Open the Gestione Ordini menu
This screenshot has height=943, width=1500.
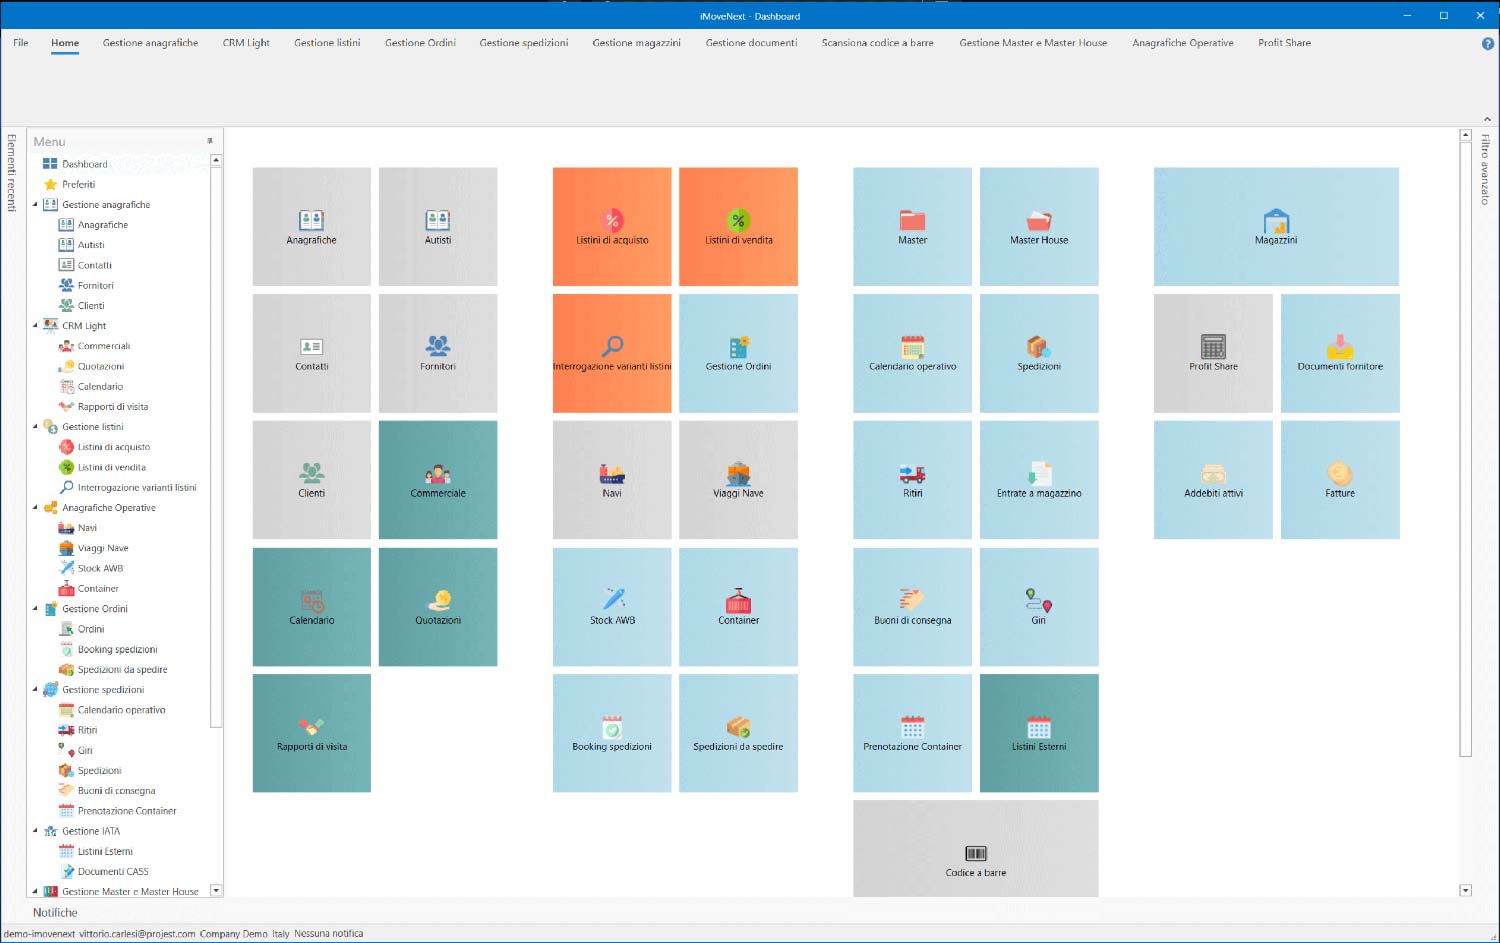click(420, 43)
